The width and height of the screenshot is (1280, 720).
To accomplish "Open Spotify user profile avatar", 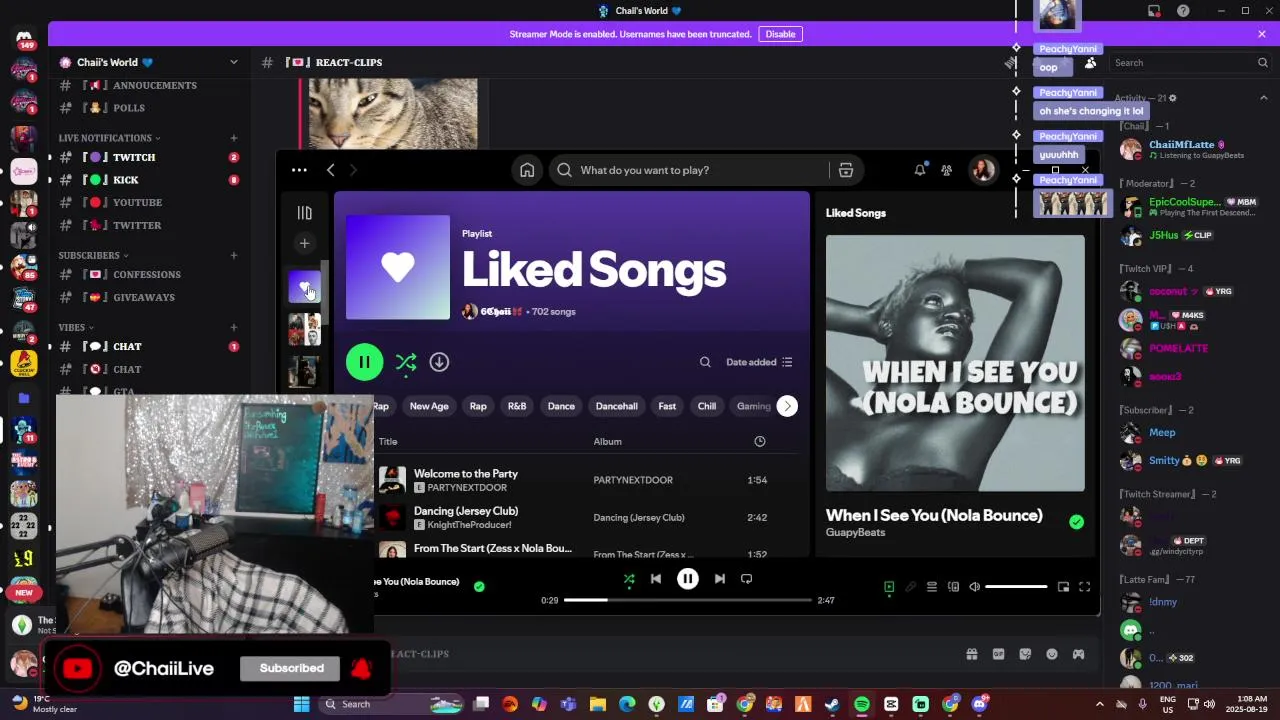I will pyautogui.click(x=983, y=170).
